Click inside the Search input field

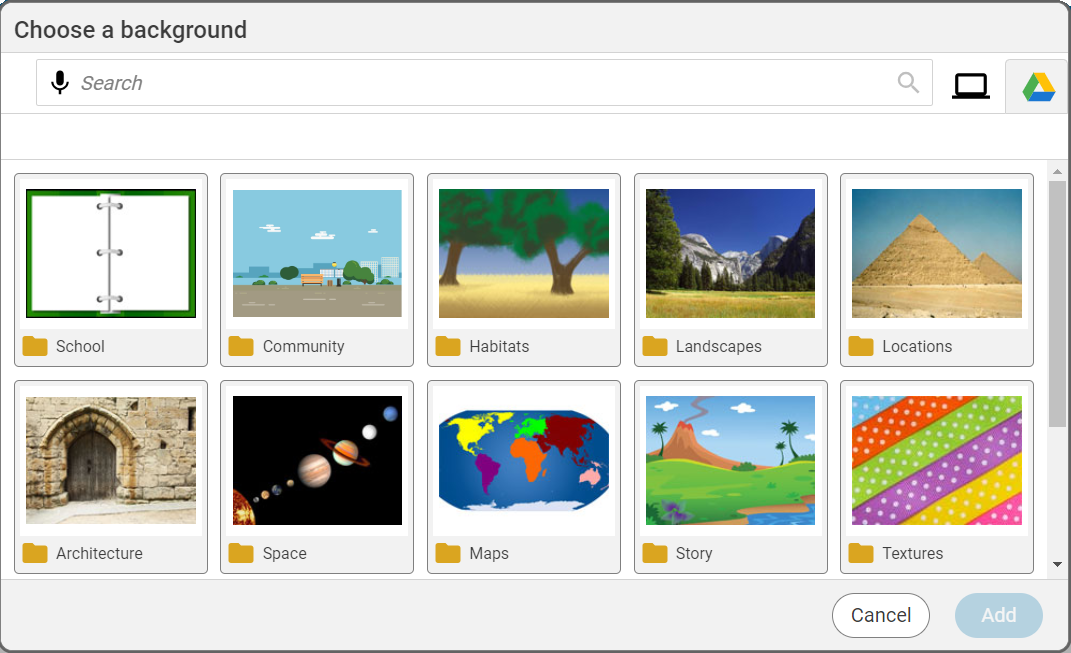[400, 82]
